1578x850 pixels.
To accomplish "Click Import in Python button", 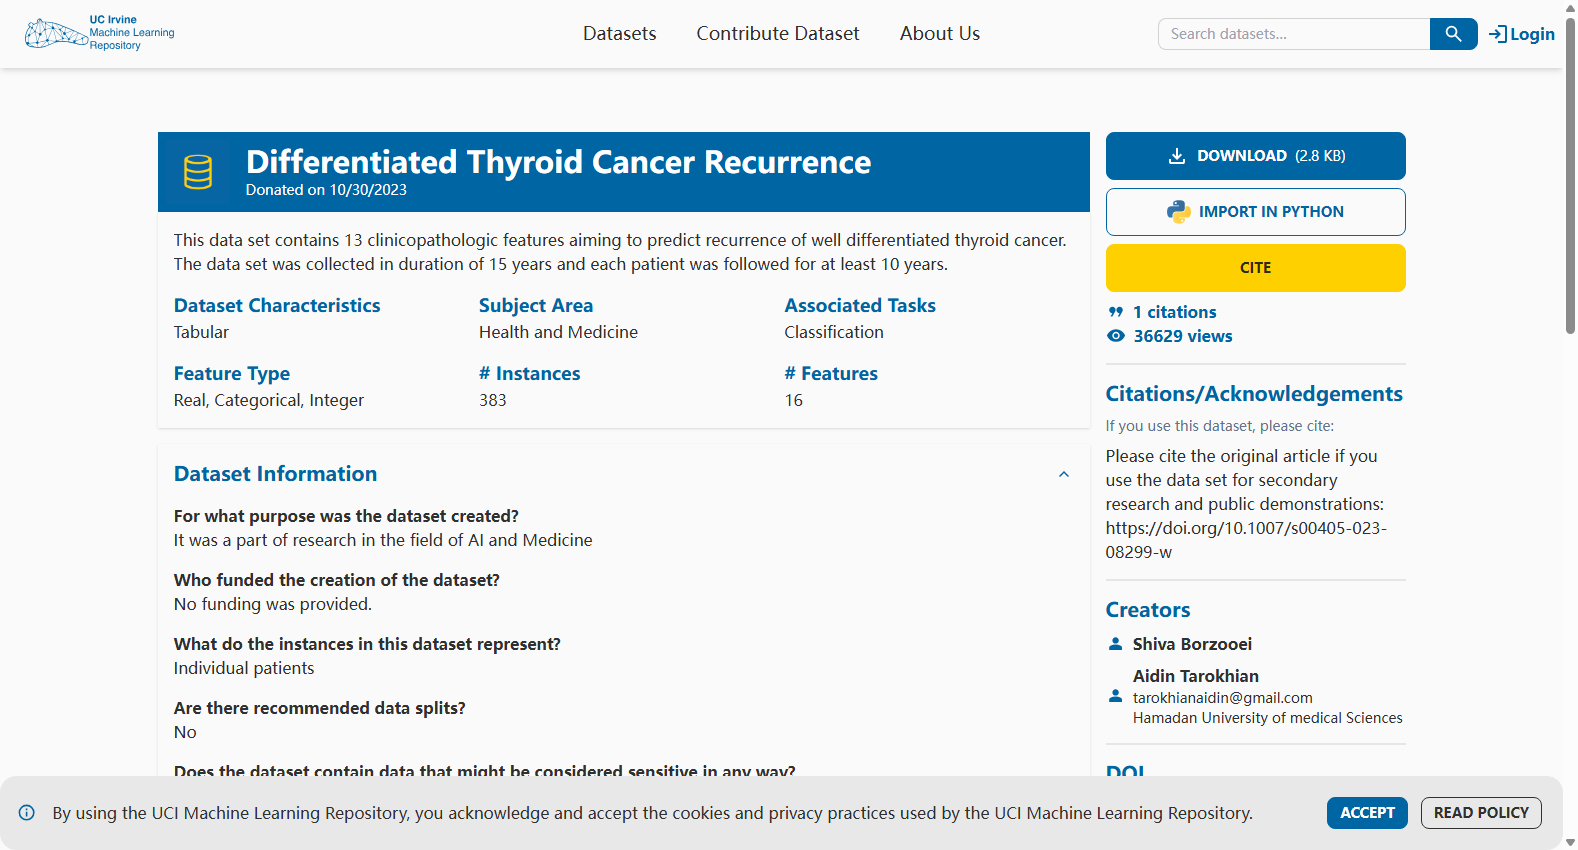I will [x=1256, y=212].
